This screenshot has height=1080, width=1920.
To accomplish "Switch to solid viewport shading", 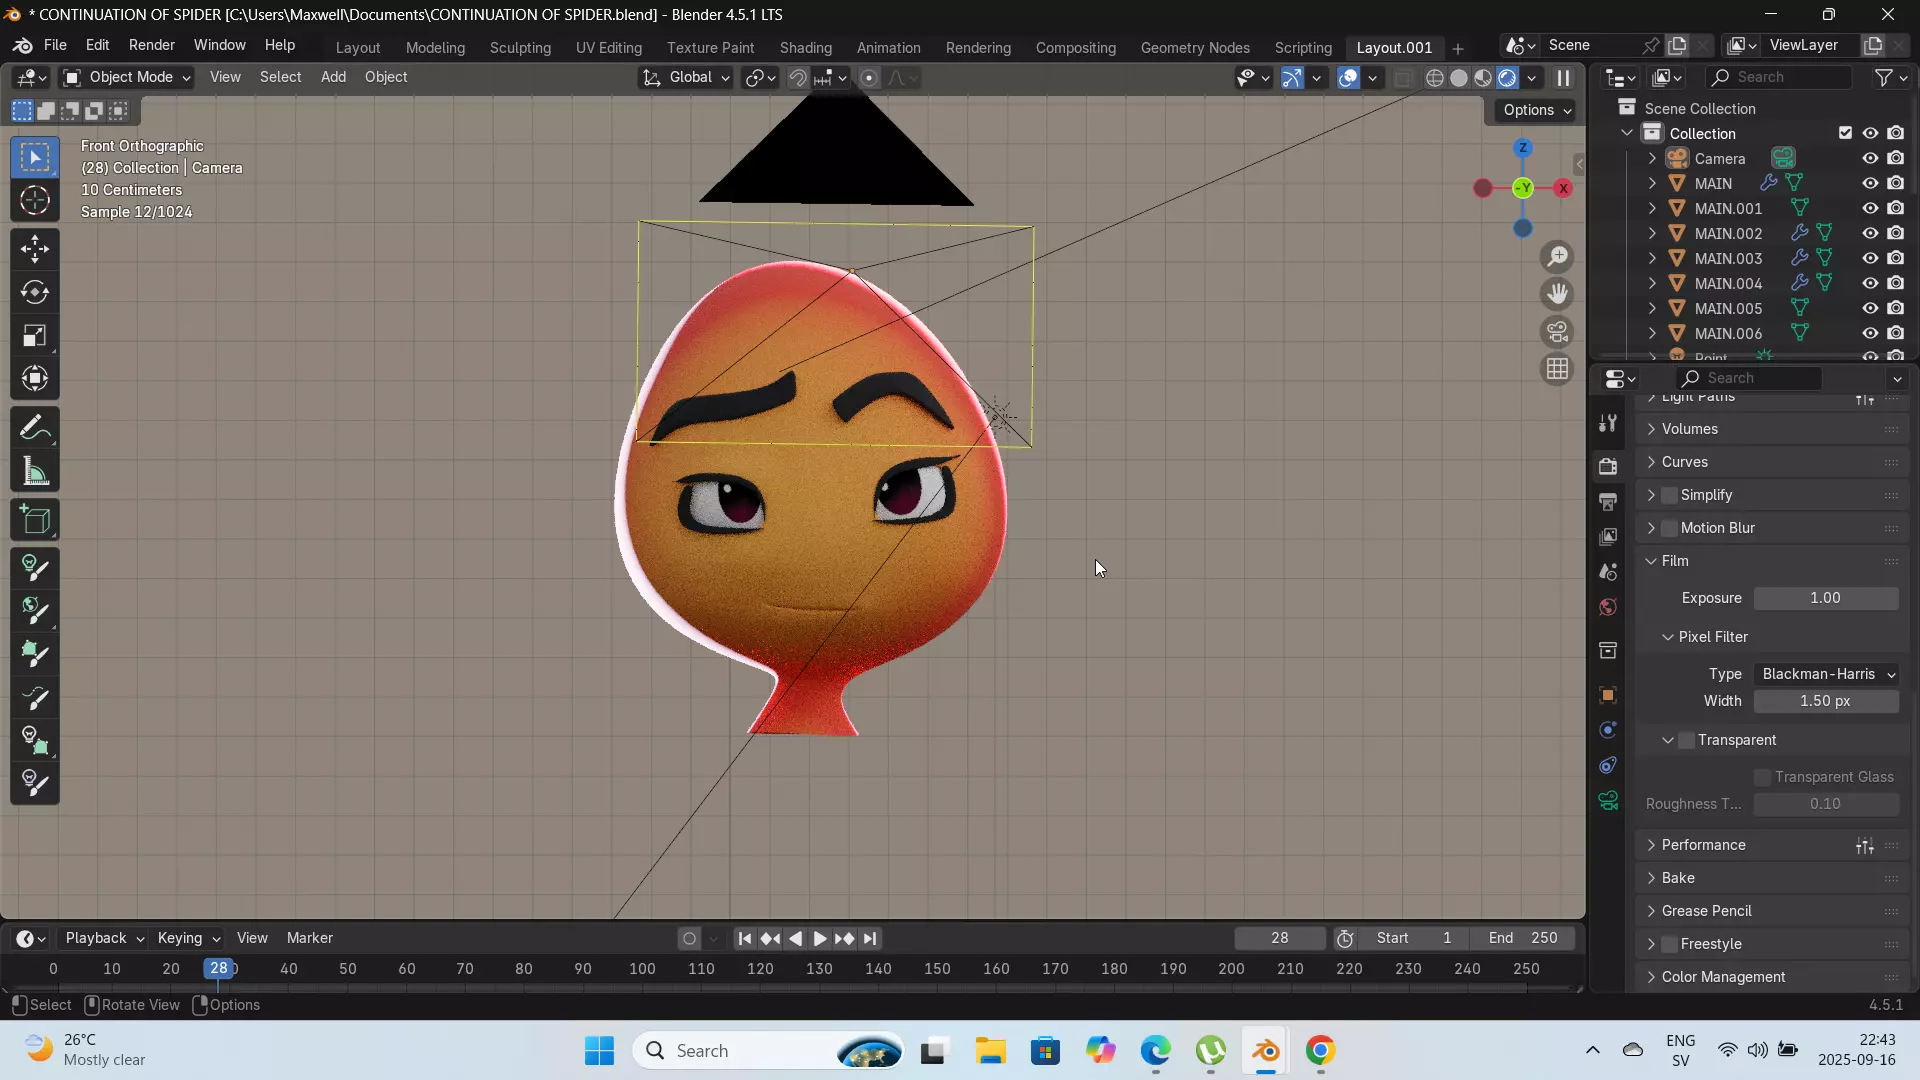I will [x=1459, y=78].
